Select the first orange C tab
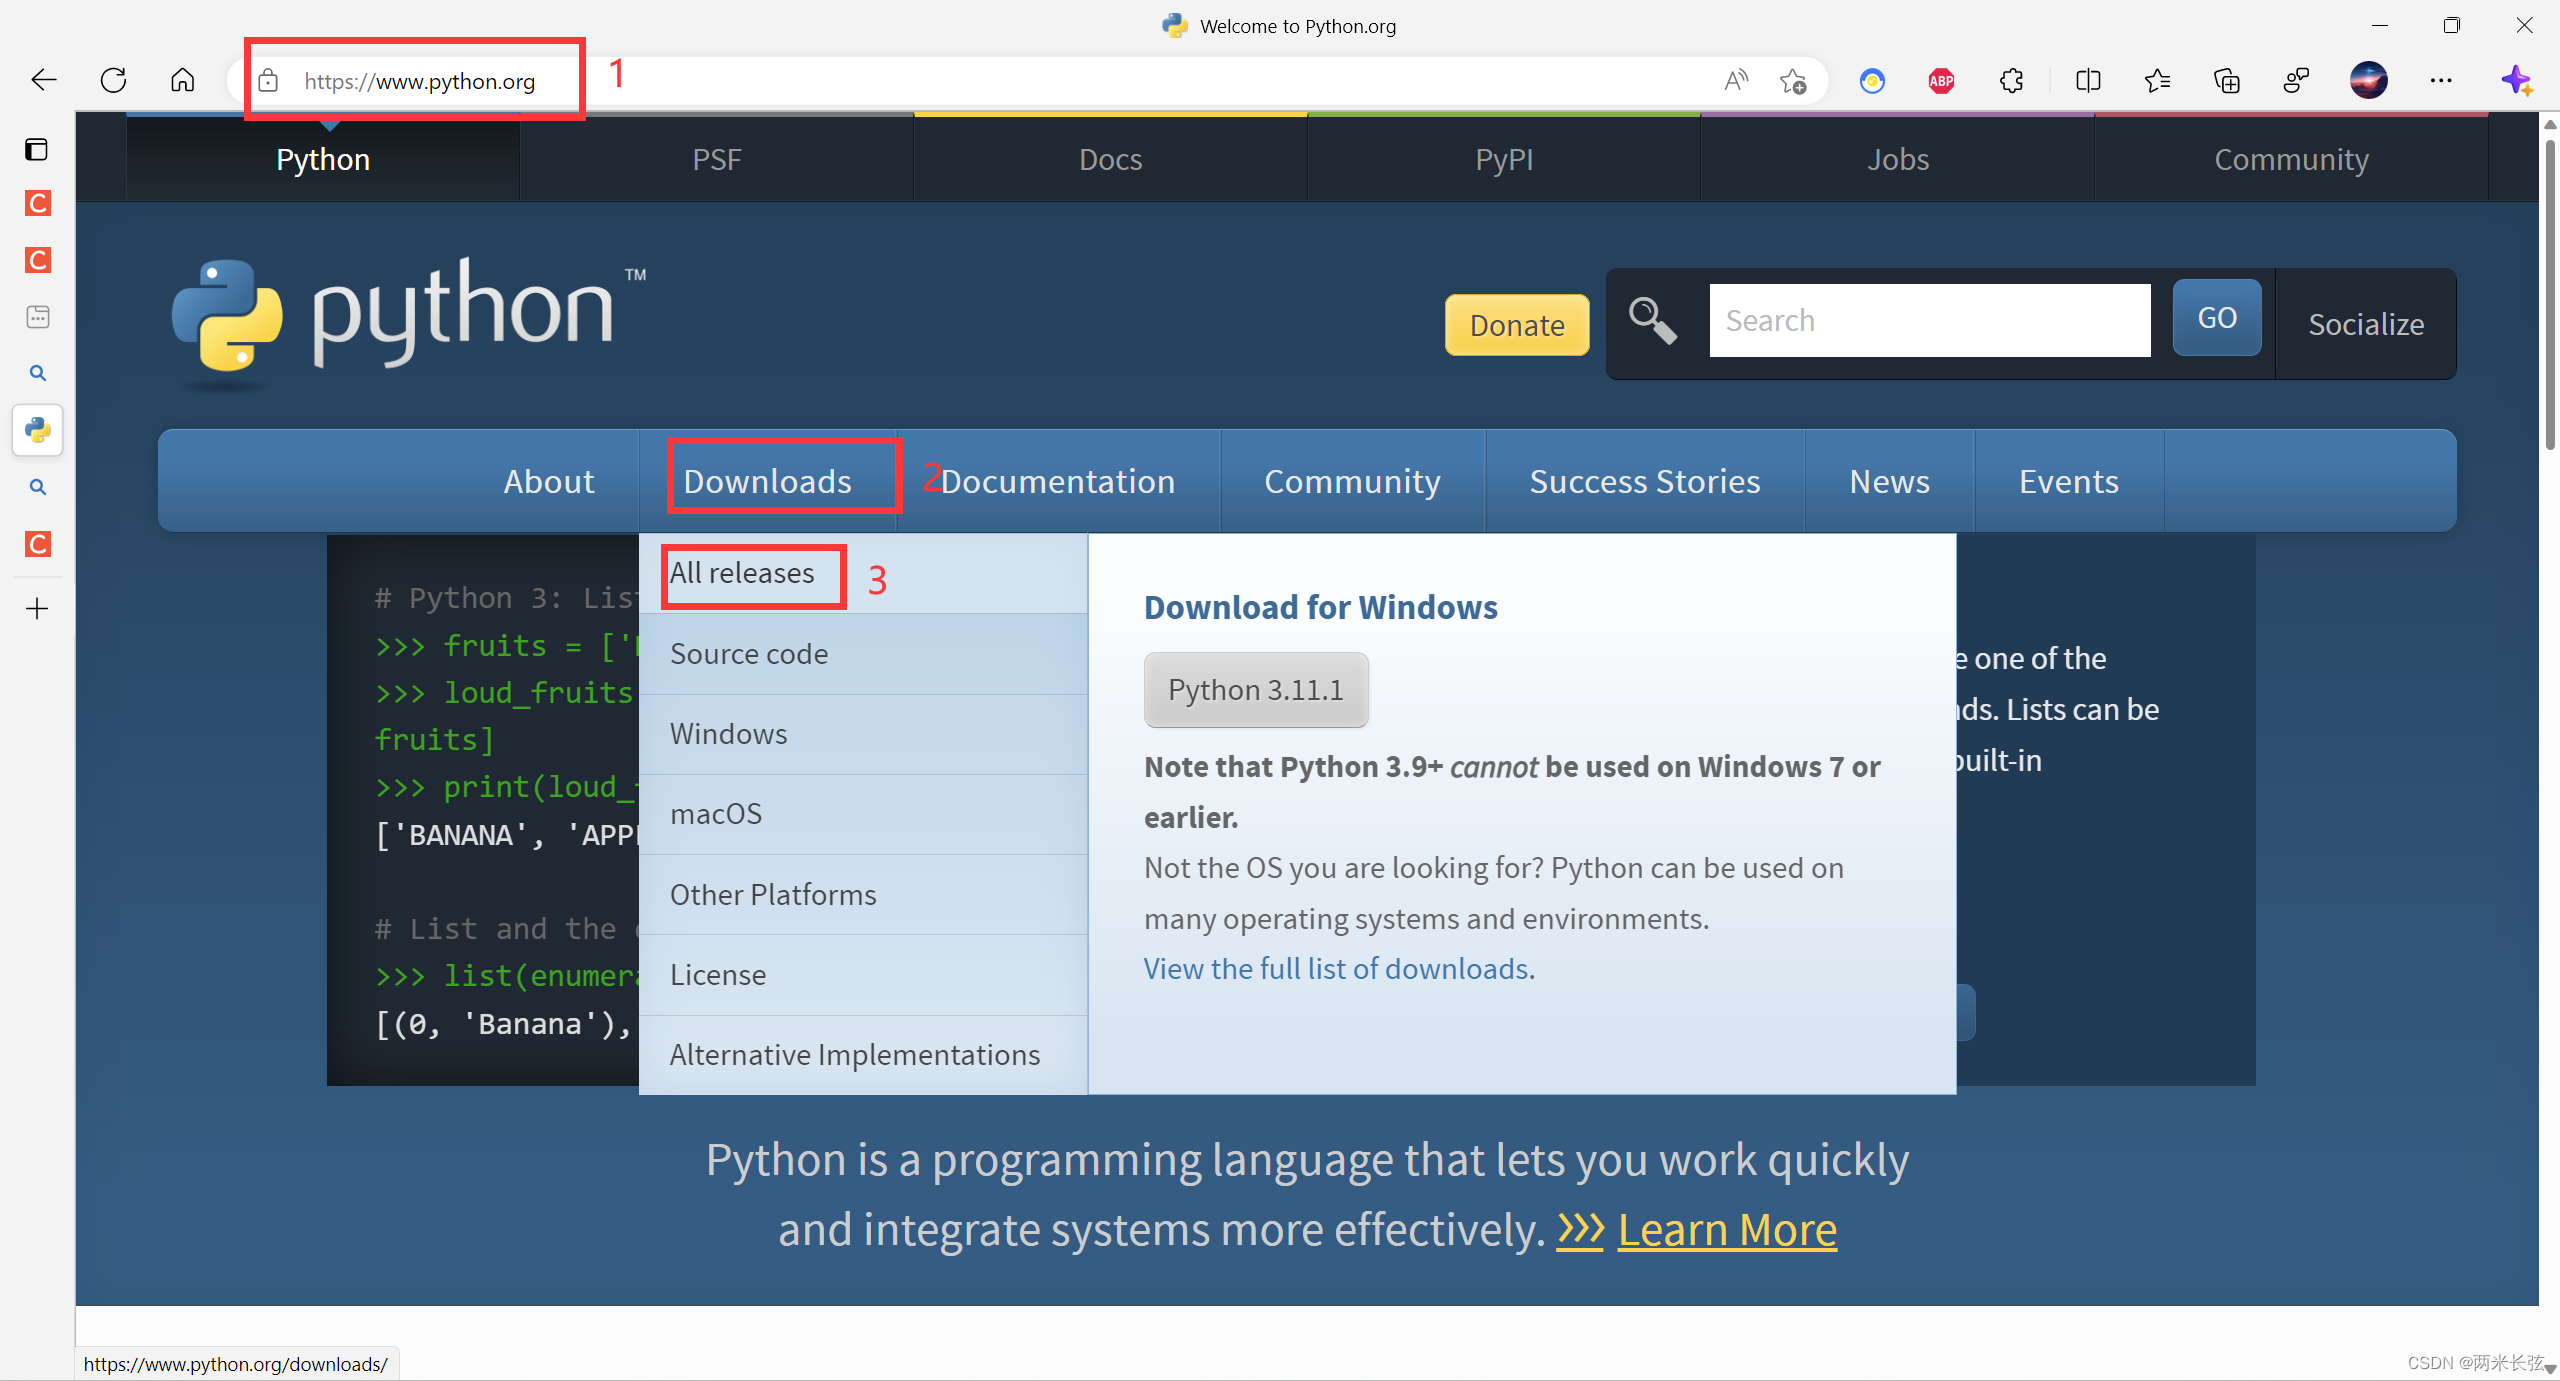The height and width of the screenshot is (1381, 2560). 38,204
